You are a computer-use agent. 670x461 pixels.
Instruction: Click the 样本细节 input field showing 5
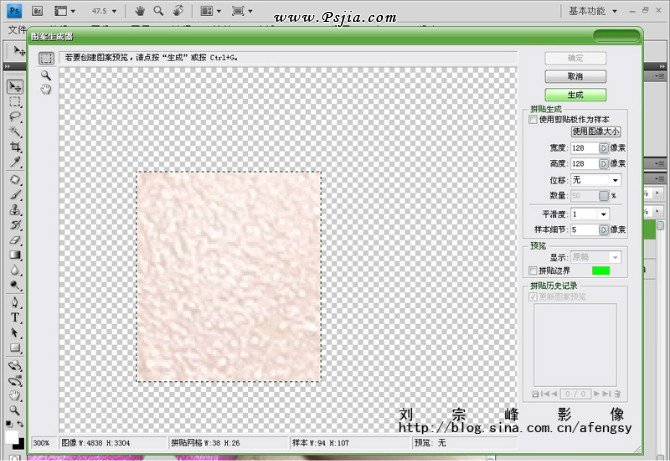585,230
